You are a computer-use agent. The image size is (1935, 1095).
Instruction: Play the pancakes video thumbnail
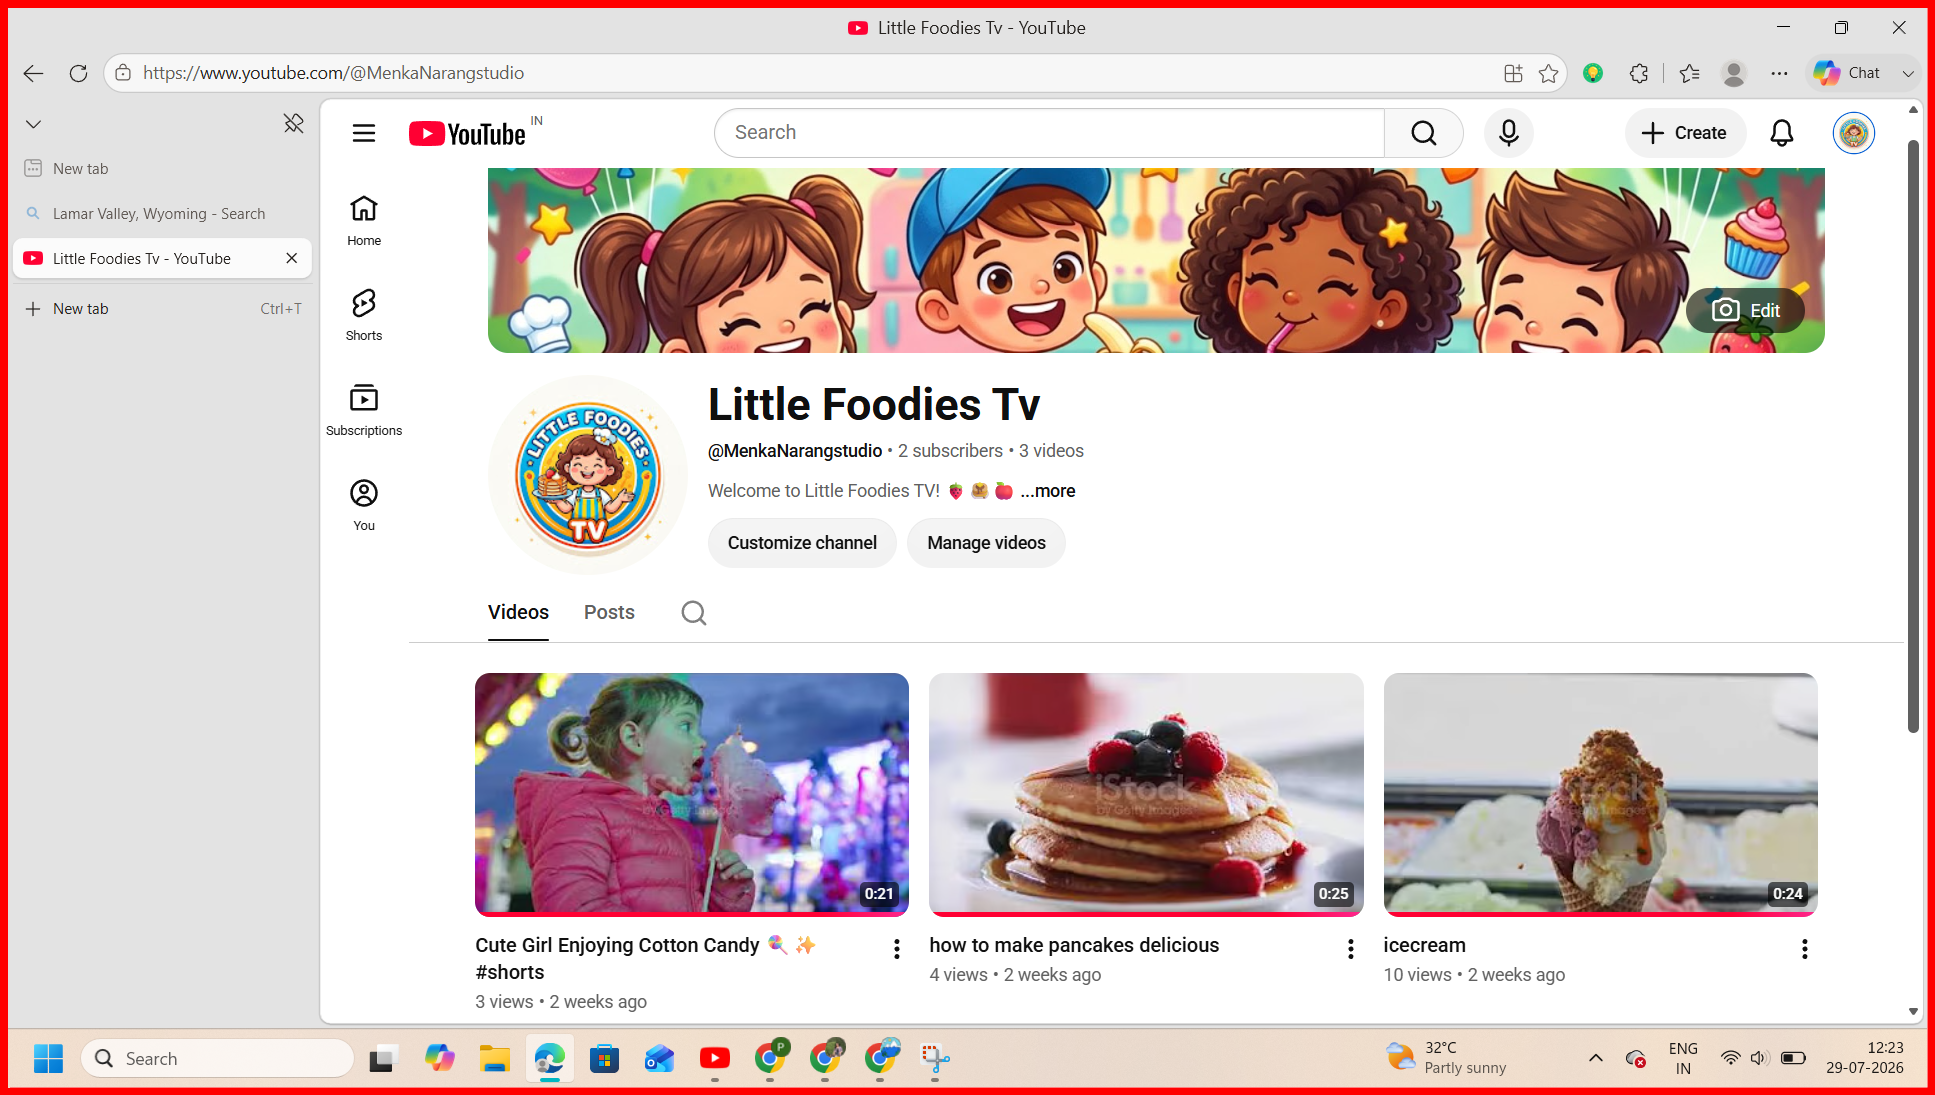tap(1146, 794)
